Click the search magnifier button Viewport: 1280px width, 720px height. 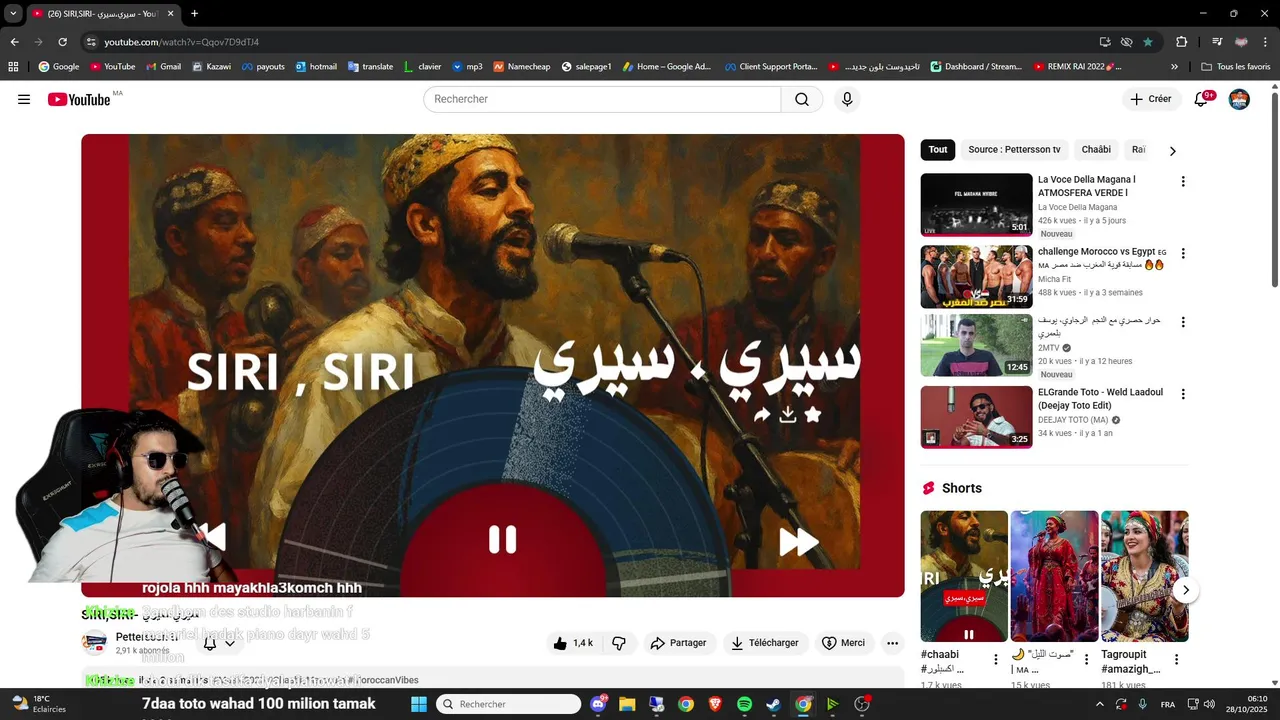(x=802, y=99)
